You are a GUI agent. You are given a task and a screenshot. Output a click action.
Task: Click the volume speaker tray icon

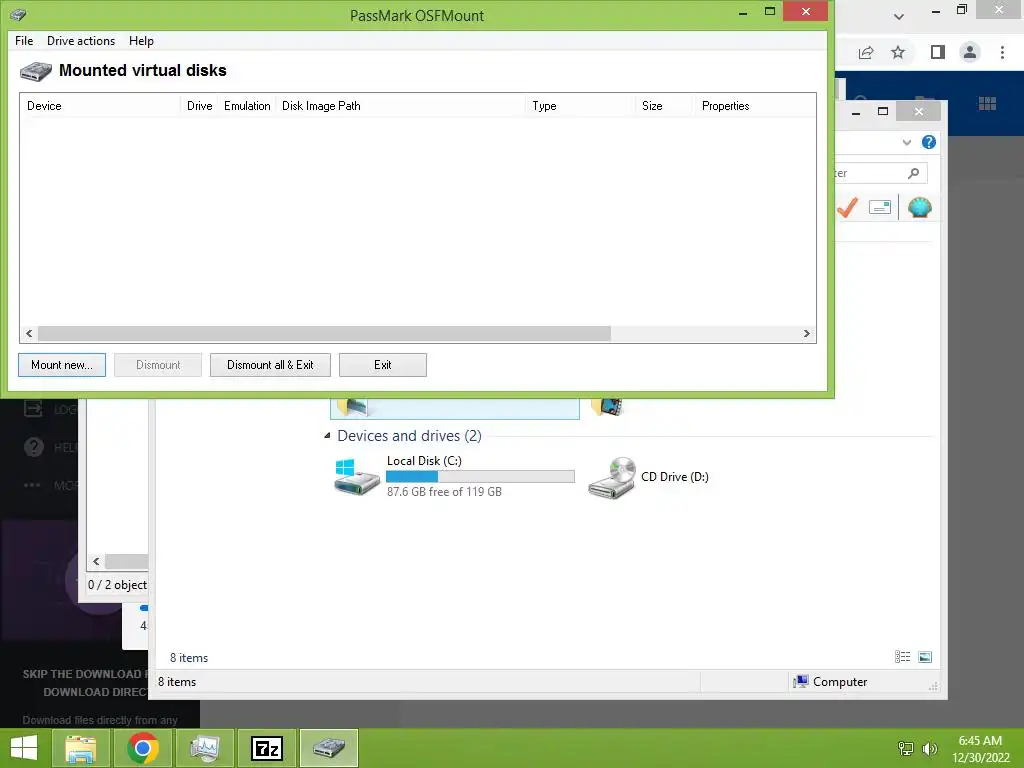coord(929,748)
